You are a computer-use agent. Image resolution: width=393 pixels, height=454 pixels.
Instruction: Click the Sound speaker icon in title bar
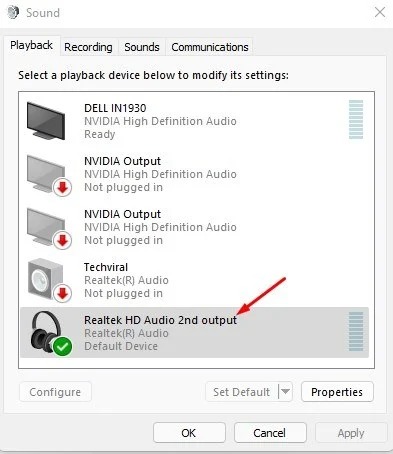pyautogui.click(x=13, y=13)
